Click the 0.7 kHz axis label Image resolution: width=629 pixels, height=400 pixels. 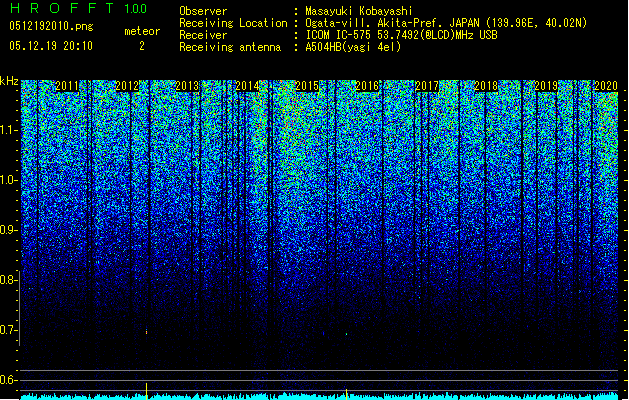(x=8, y=330)
